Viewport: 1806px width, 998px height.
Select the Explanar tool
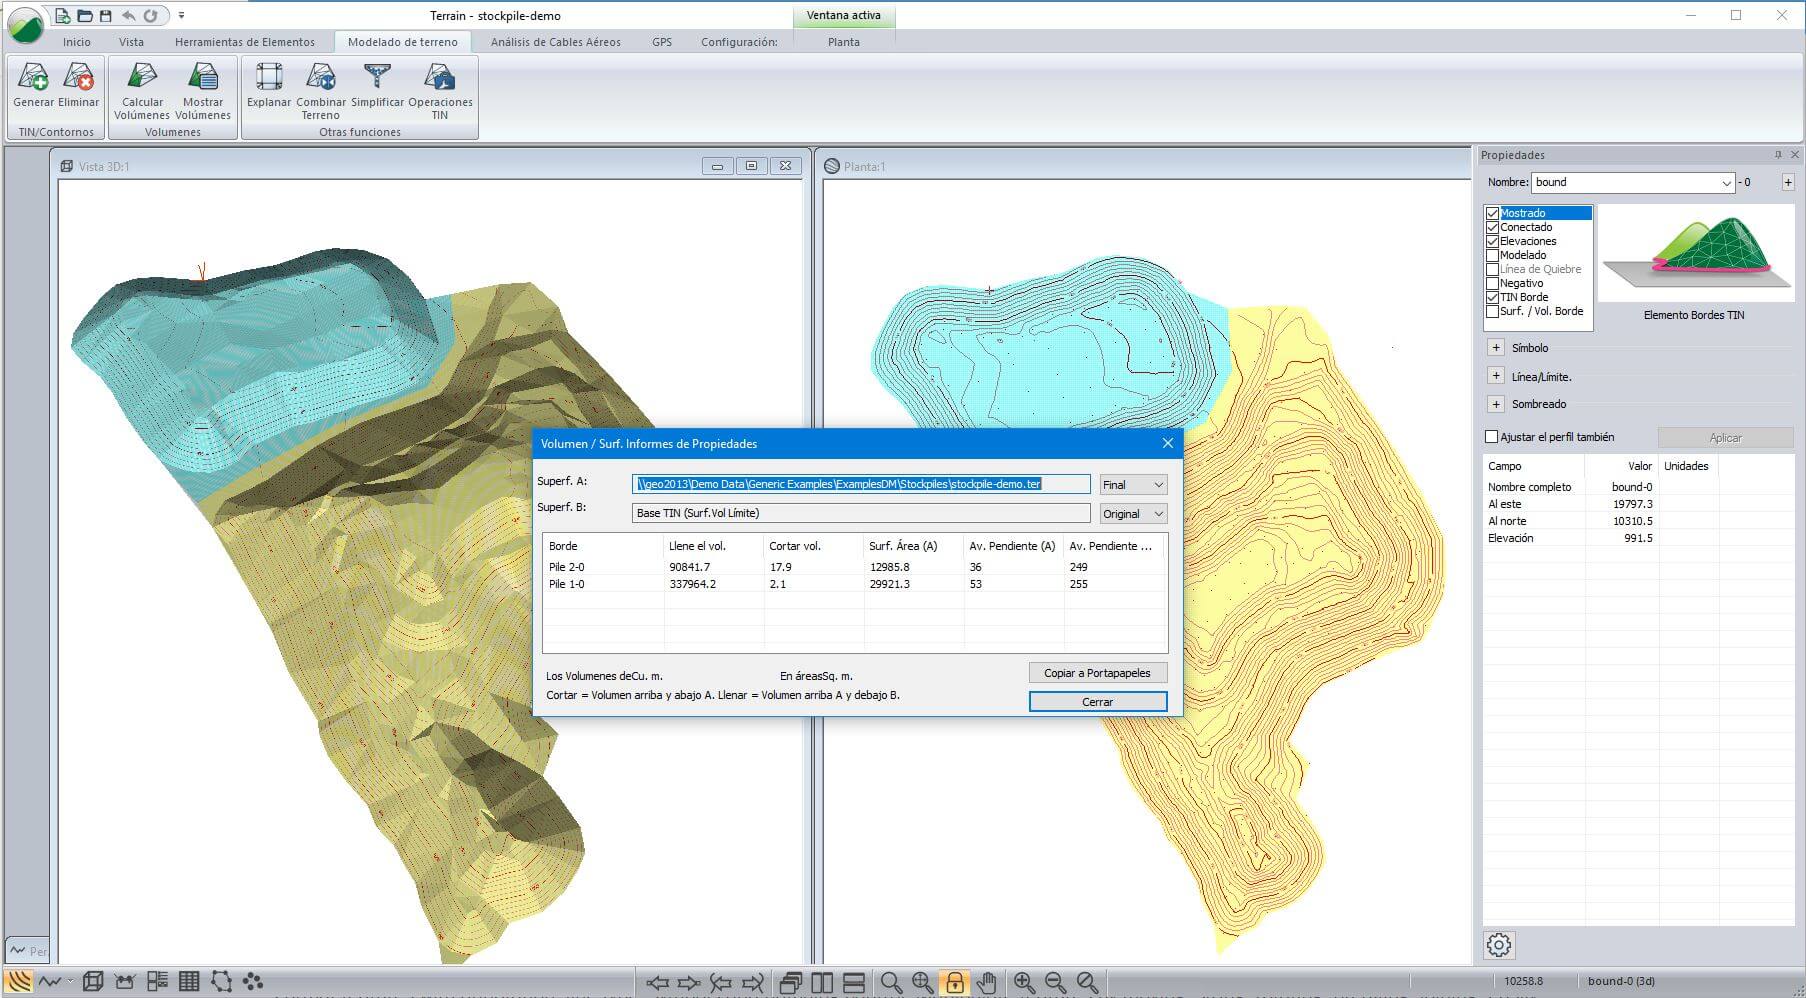tap(269, 78)
